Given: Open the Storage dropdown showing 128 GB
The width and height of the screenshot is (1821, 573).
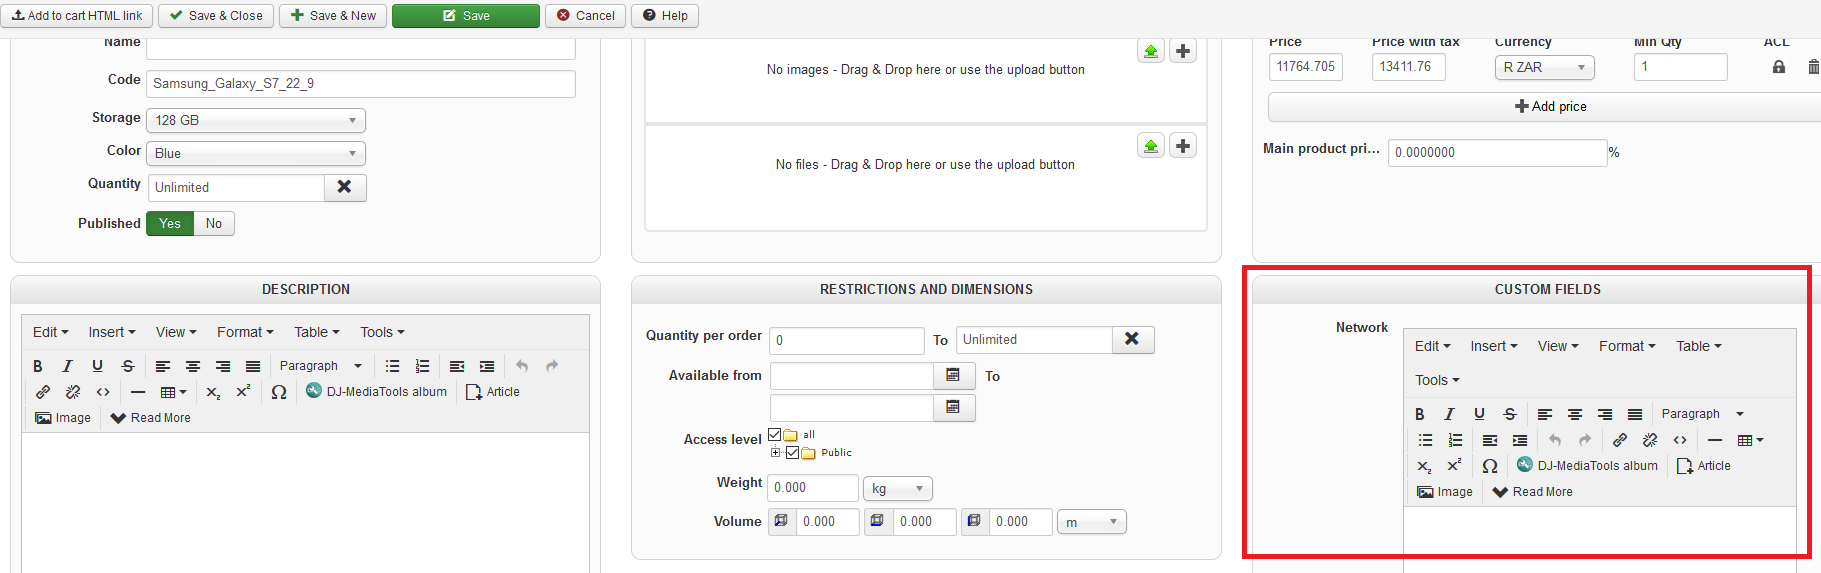Looking at the screenshot, I should (256, 120).
